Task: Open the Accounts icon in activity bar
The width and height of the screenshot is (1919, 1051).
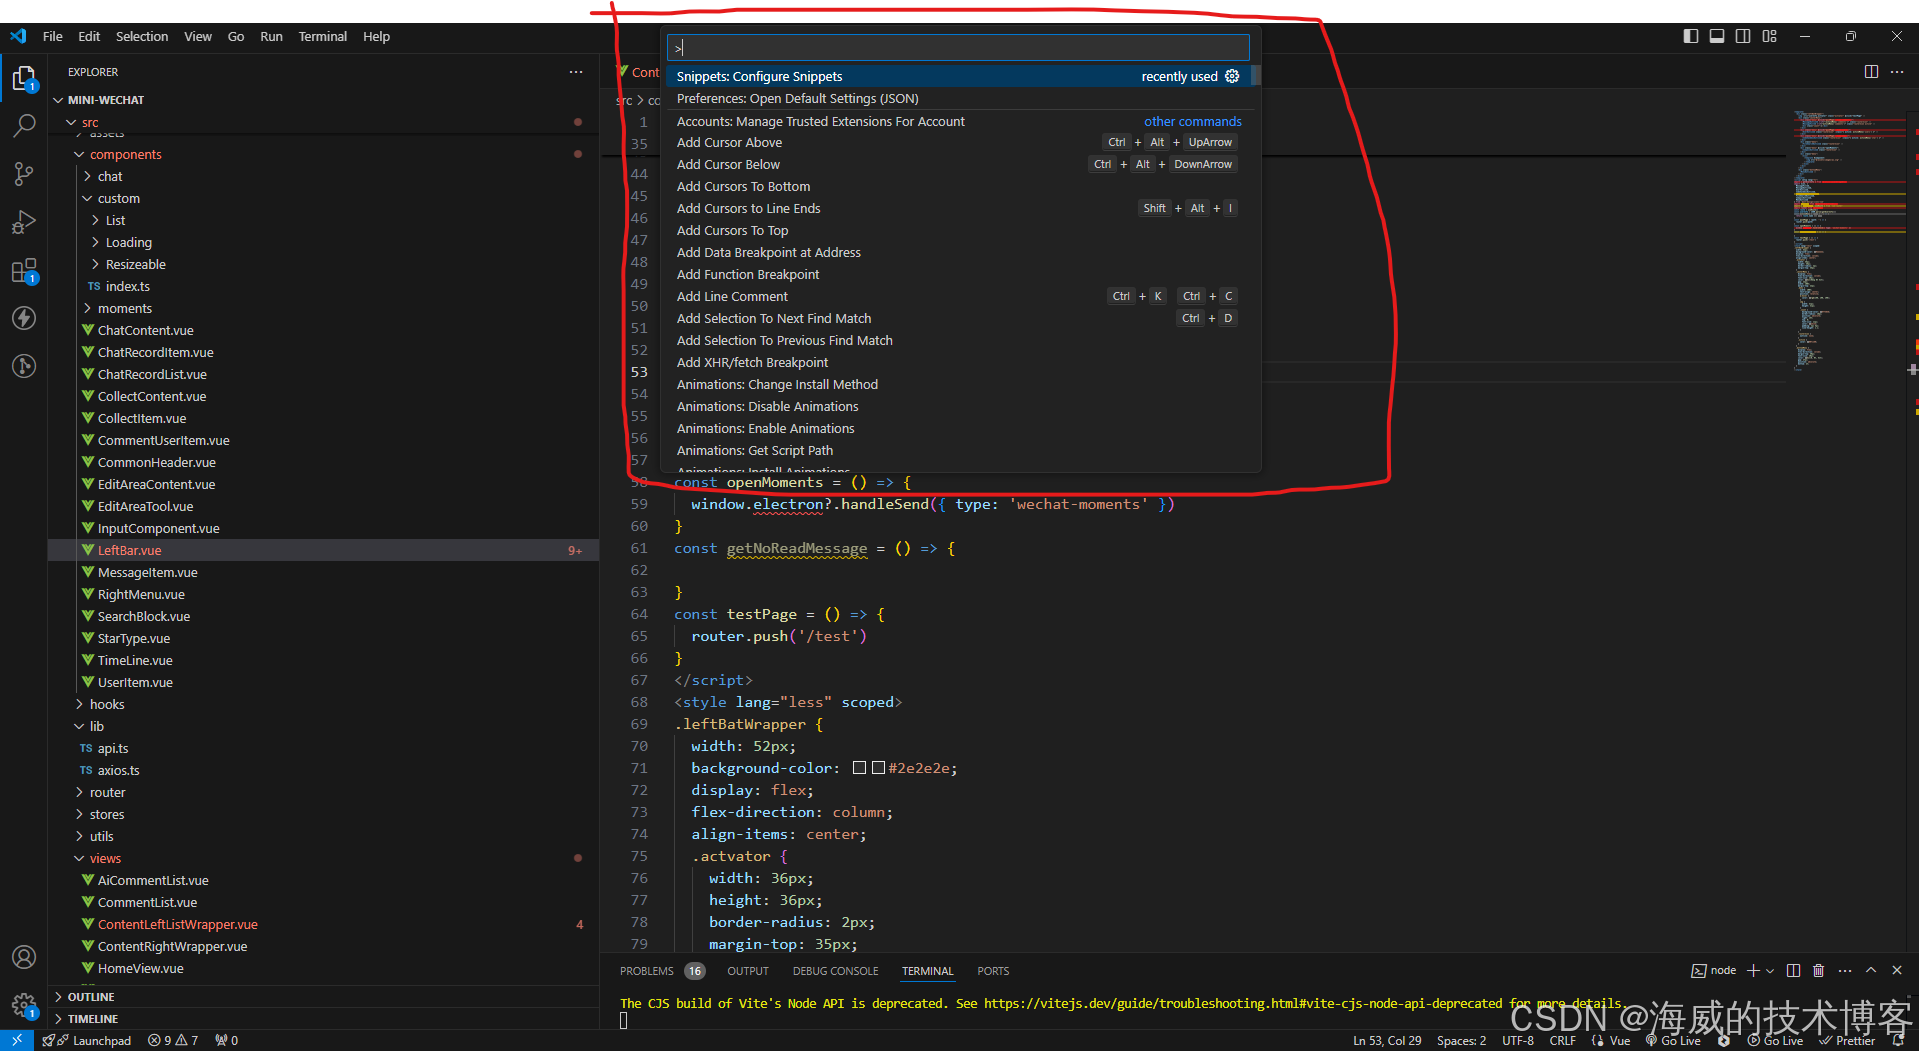Action: pyautogui.click(x=24, y=957)
